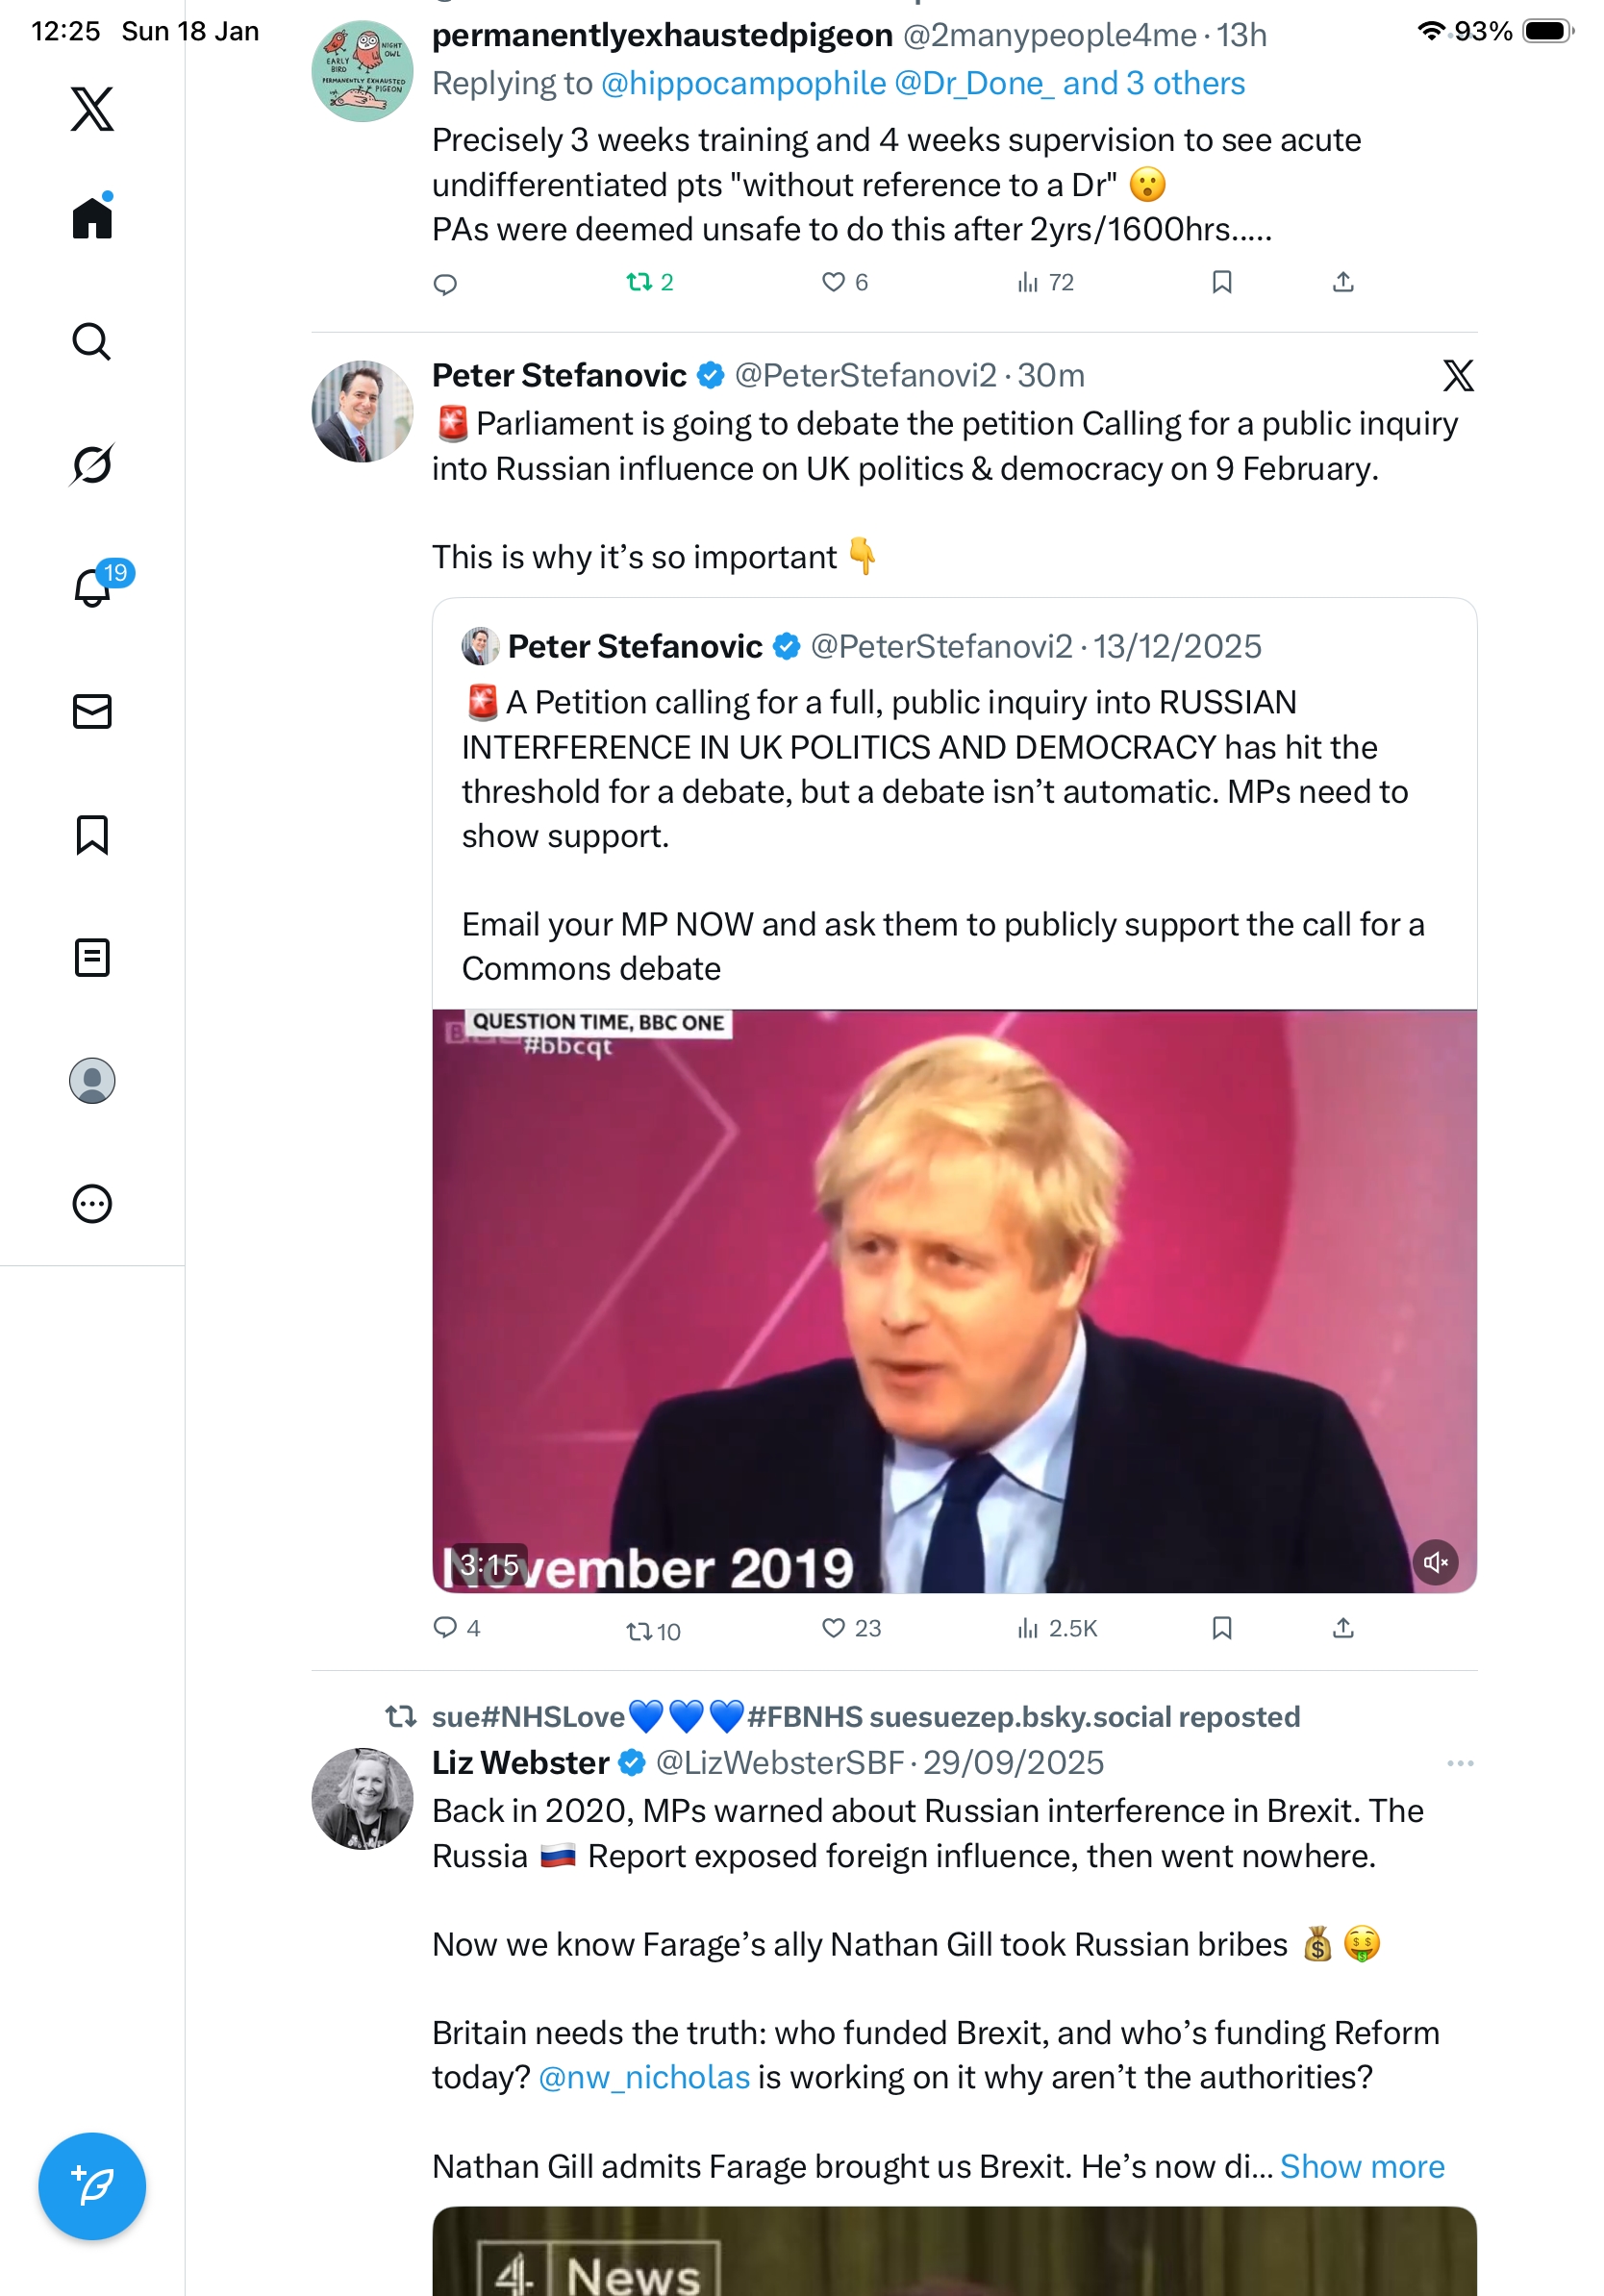The image size is (1604, 2296).
Task: Open Bookmarks in the sidebar
Action: [92, 834]
